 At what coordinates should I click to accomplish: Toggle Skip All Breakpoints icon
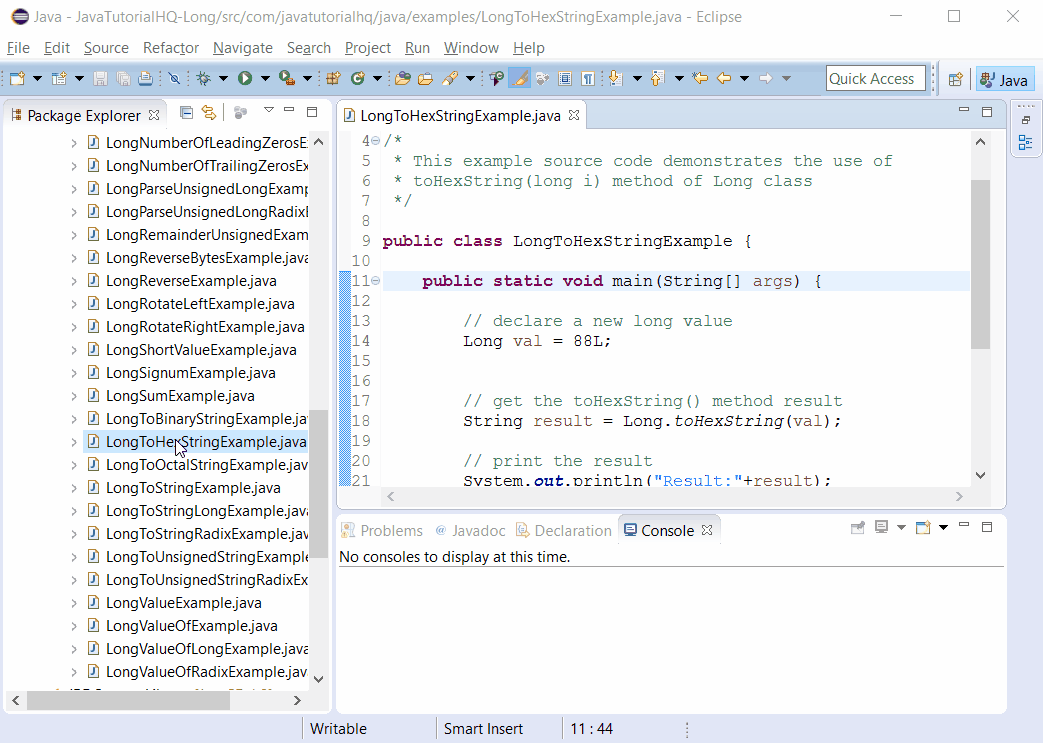(x=174, y=78)
